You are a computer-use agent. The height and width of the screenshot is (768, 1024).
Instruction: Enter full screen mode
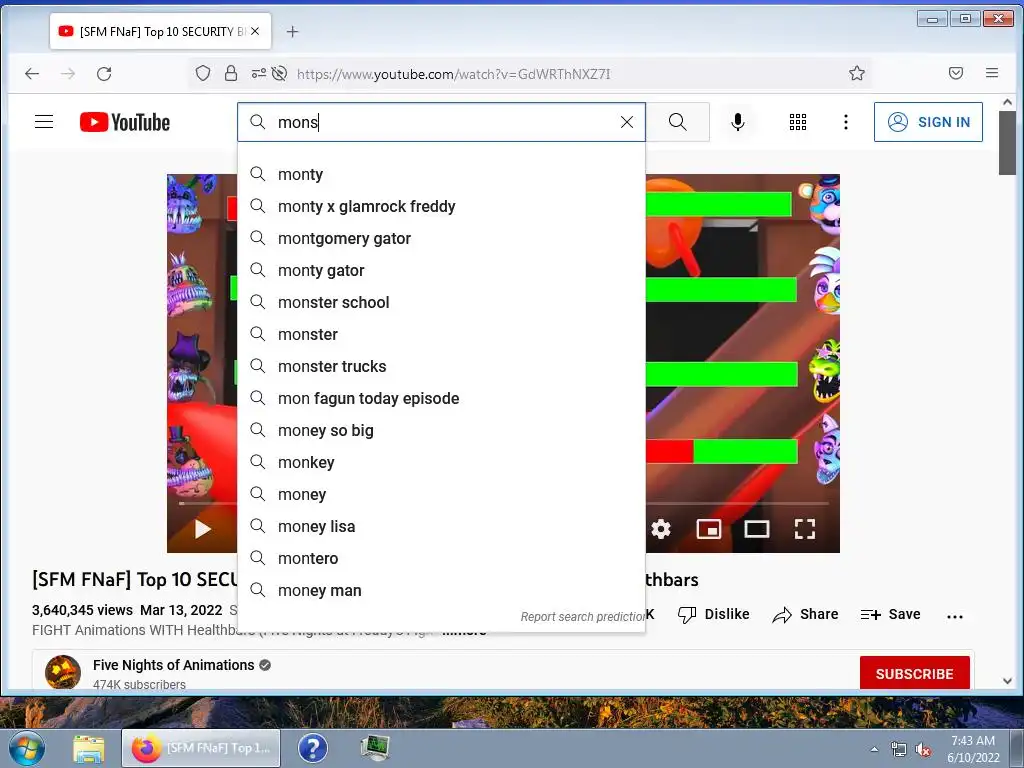805,529
